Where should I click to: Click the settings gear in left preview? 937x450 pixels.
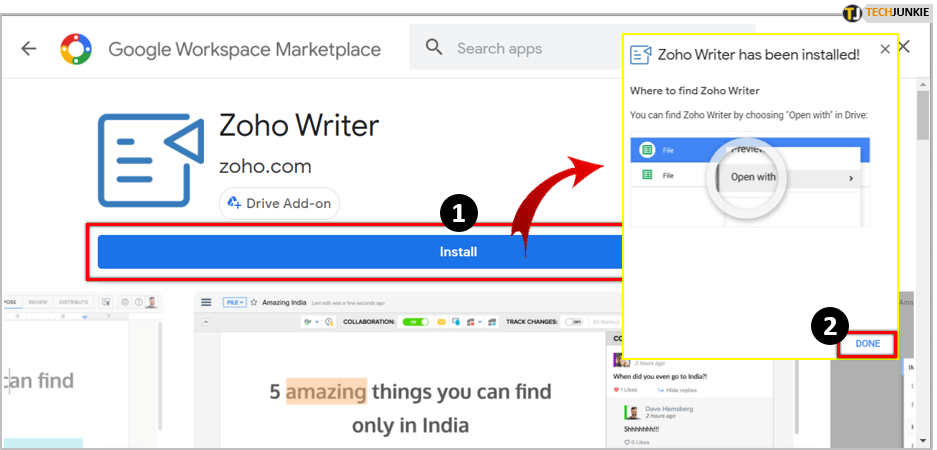tap(125, 301)
